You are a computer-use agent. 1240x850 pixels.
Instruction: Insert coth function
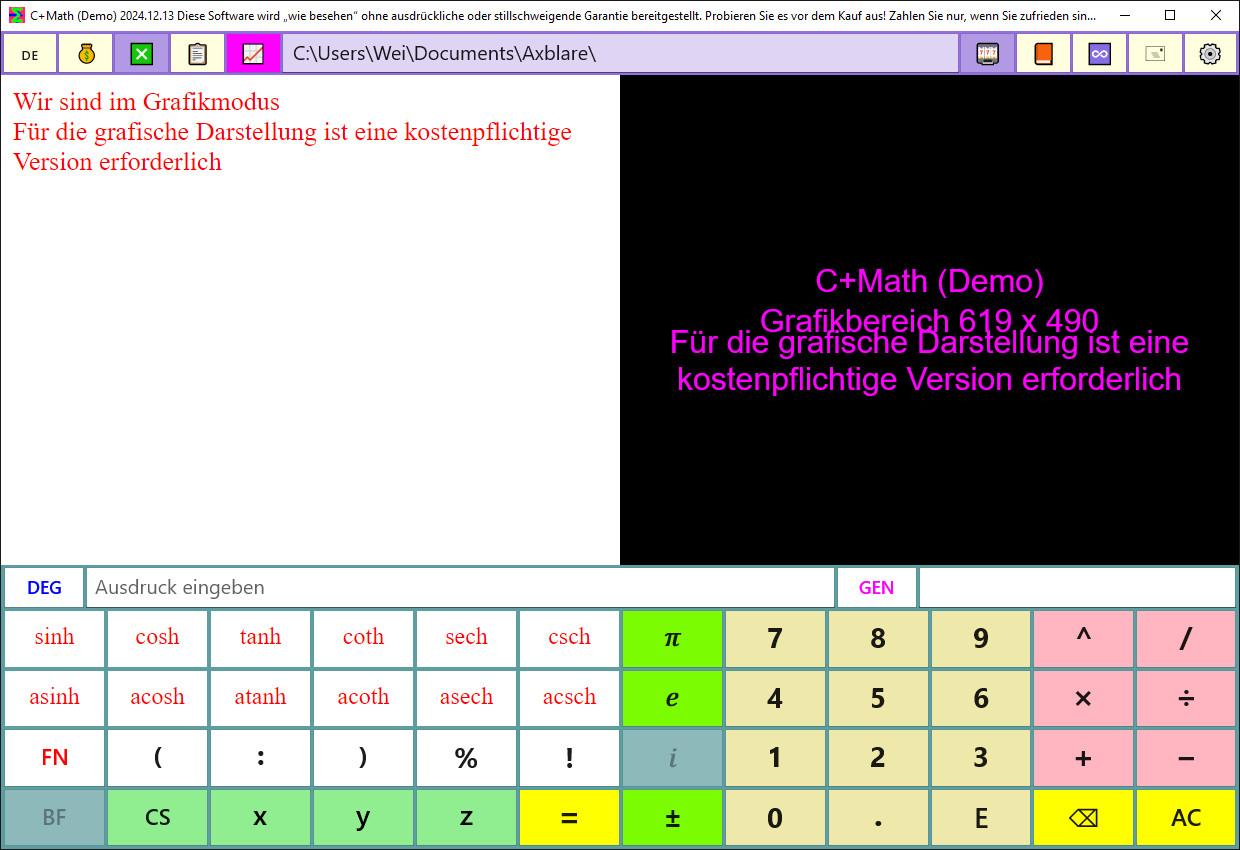coord(363,638)
